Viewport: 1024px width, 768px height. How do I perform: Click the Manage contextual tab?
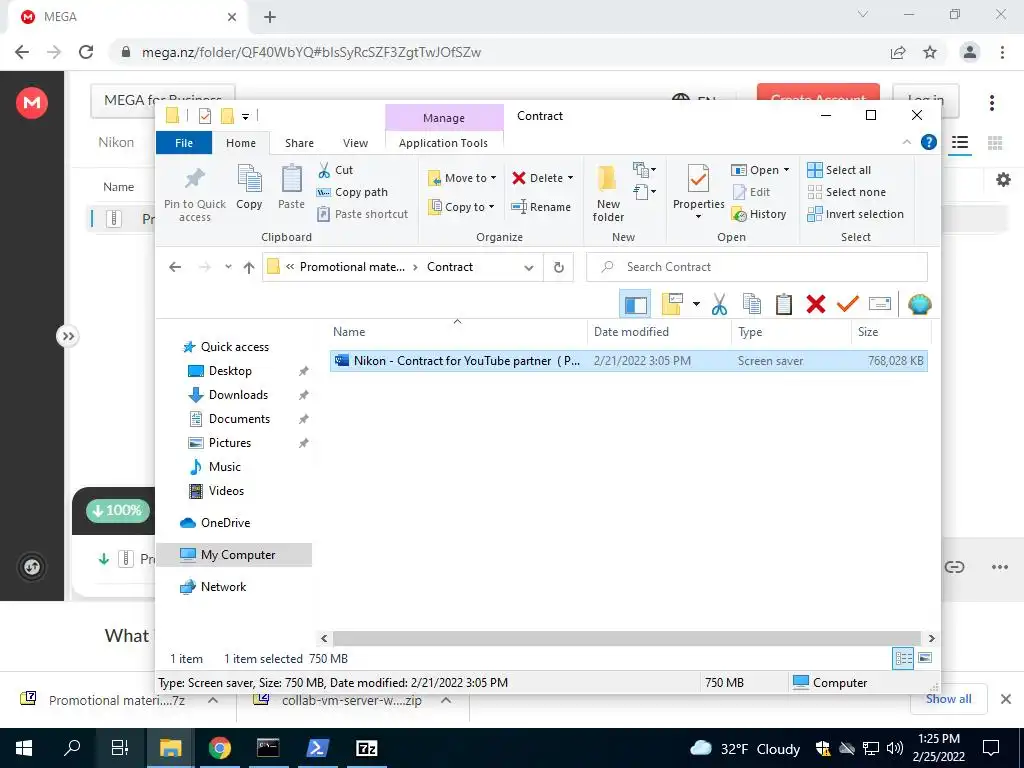point(444,118)
